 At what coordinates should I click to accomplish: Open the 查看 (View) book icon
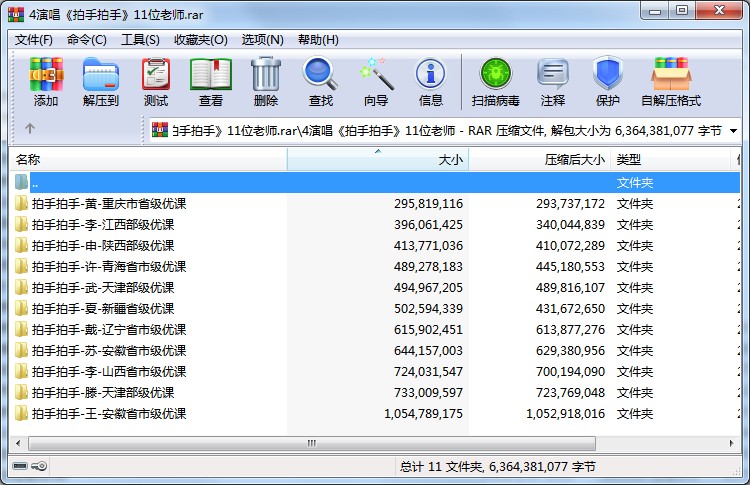211,75
